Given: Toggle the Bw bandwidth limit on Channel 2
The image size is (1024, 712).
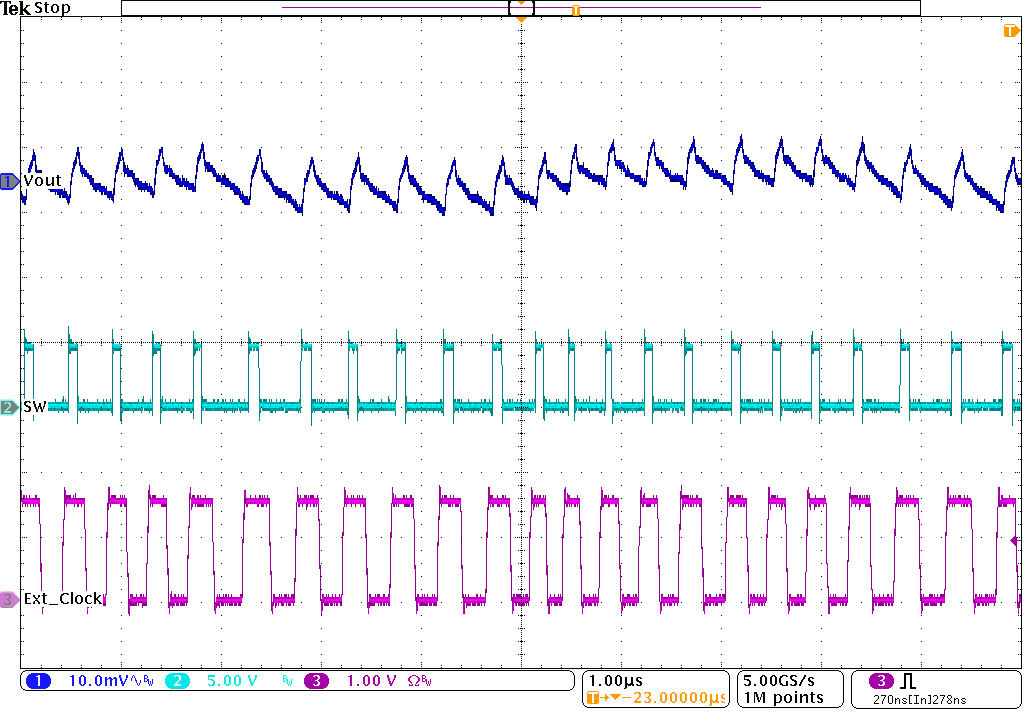Looking at the screenshot, I should pyautogui.click(x=286, y=680).
